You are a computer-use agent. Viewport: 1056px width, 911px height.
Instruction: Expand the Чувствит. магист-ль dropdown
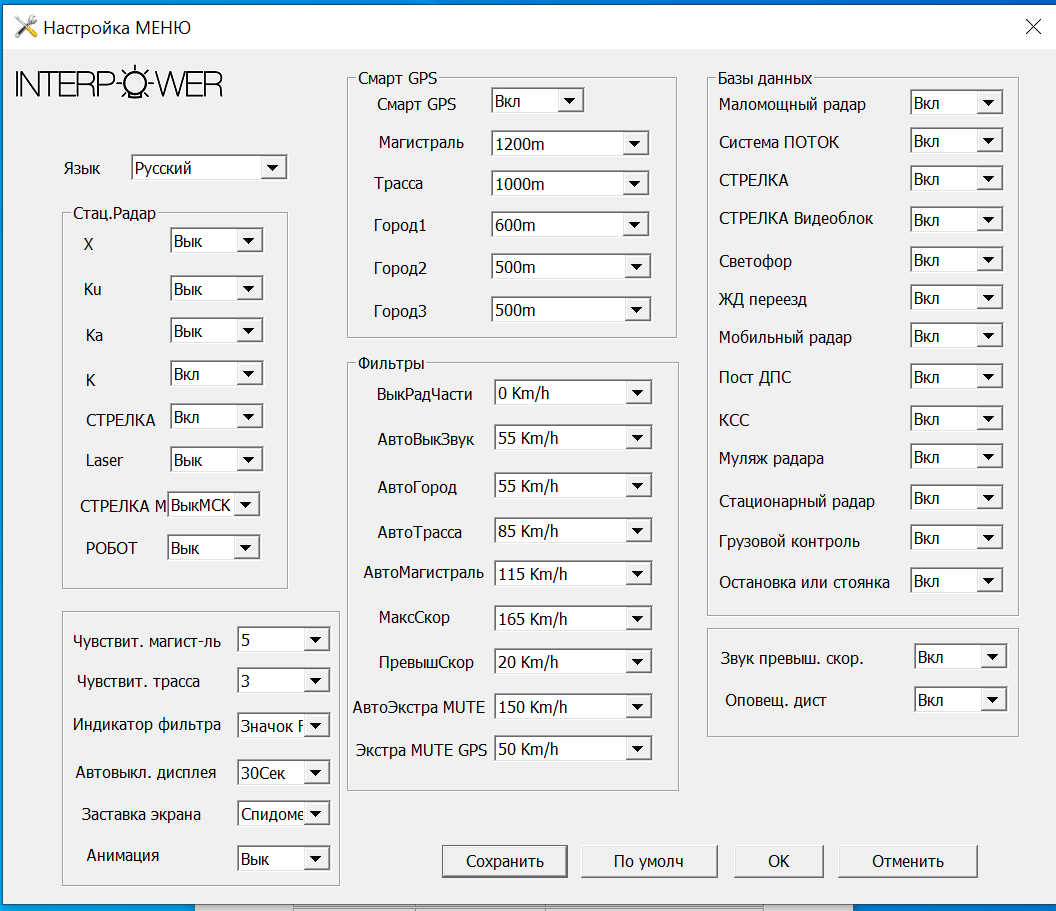coord(316,640)
